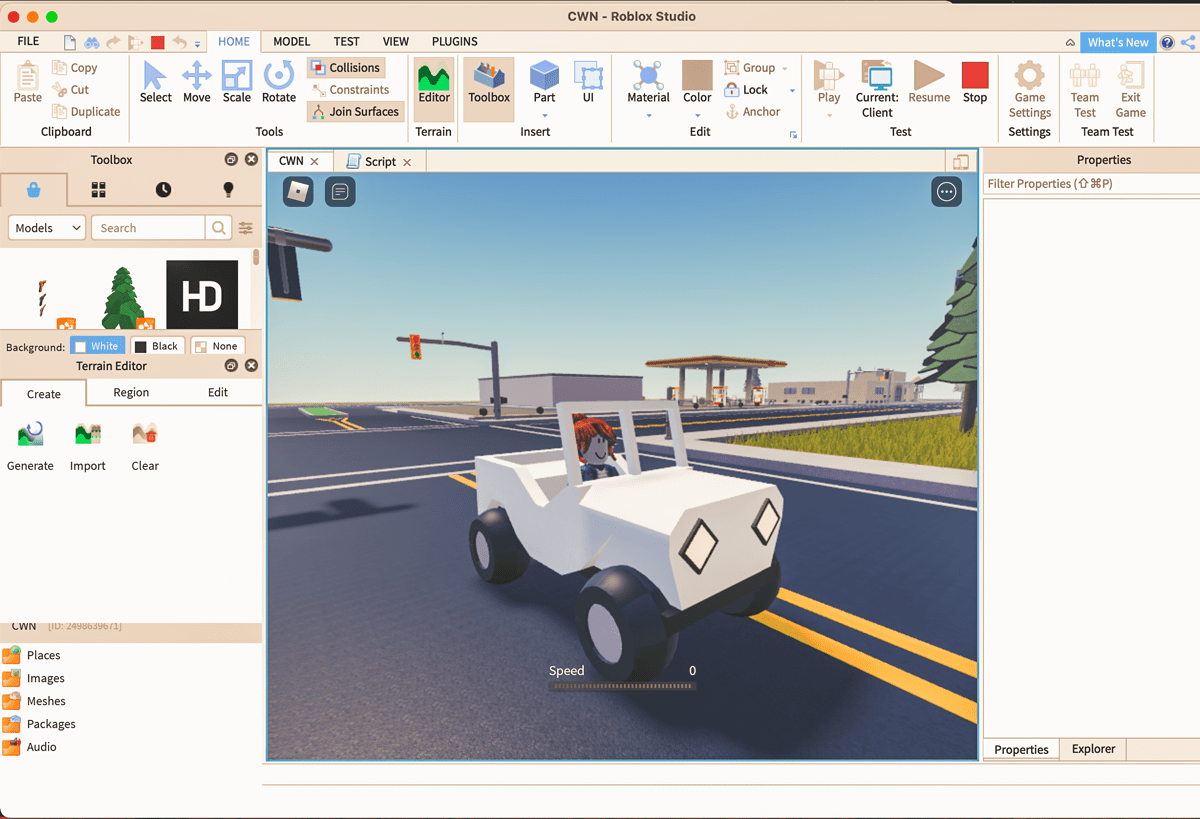This screenshot has width=1200, height=819.
Task: Click the help question-mark icon
Action: 1167,42
